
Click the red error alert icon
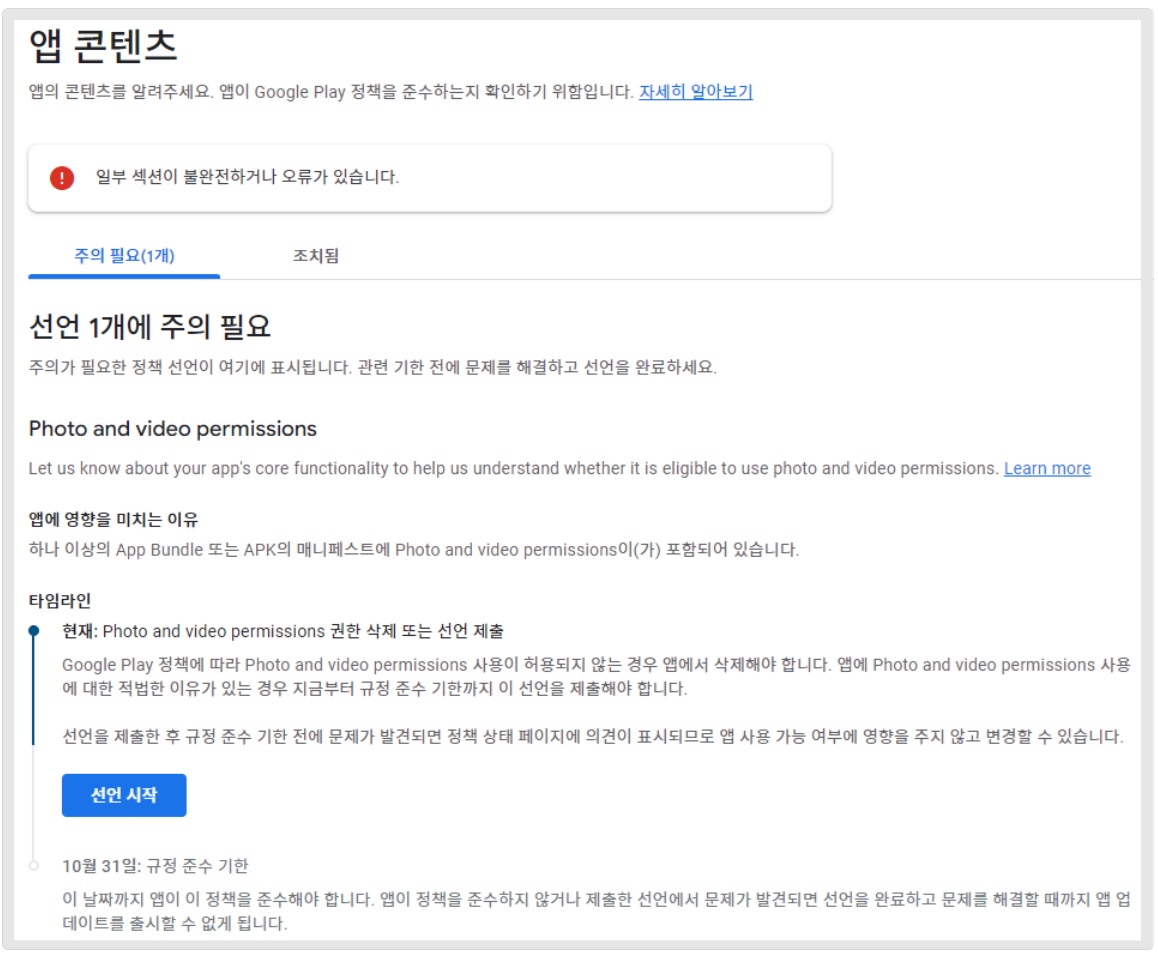pyautogui.click(x=62, y=178)
